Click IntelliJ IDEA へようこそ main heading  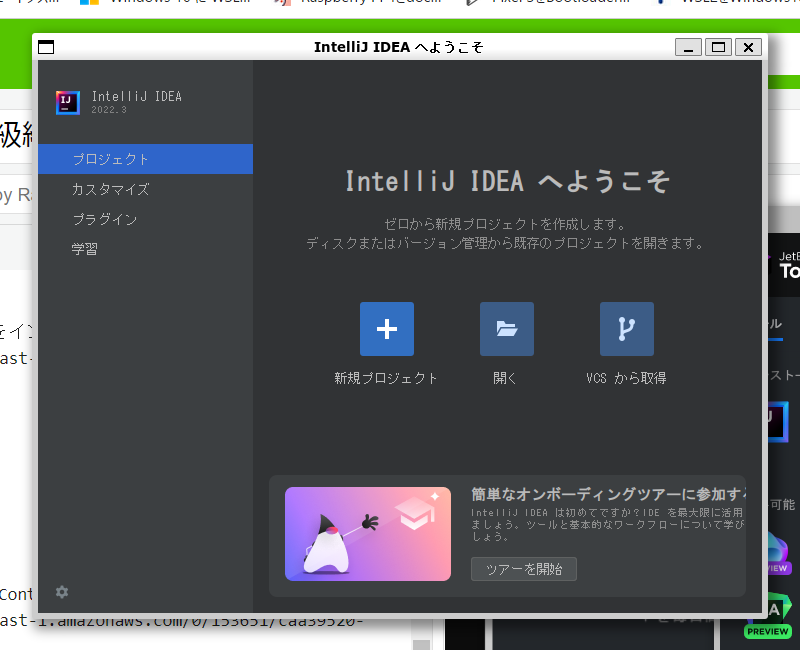click(x=508, y=181)
